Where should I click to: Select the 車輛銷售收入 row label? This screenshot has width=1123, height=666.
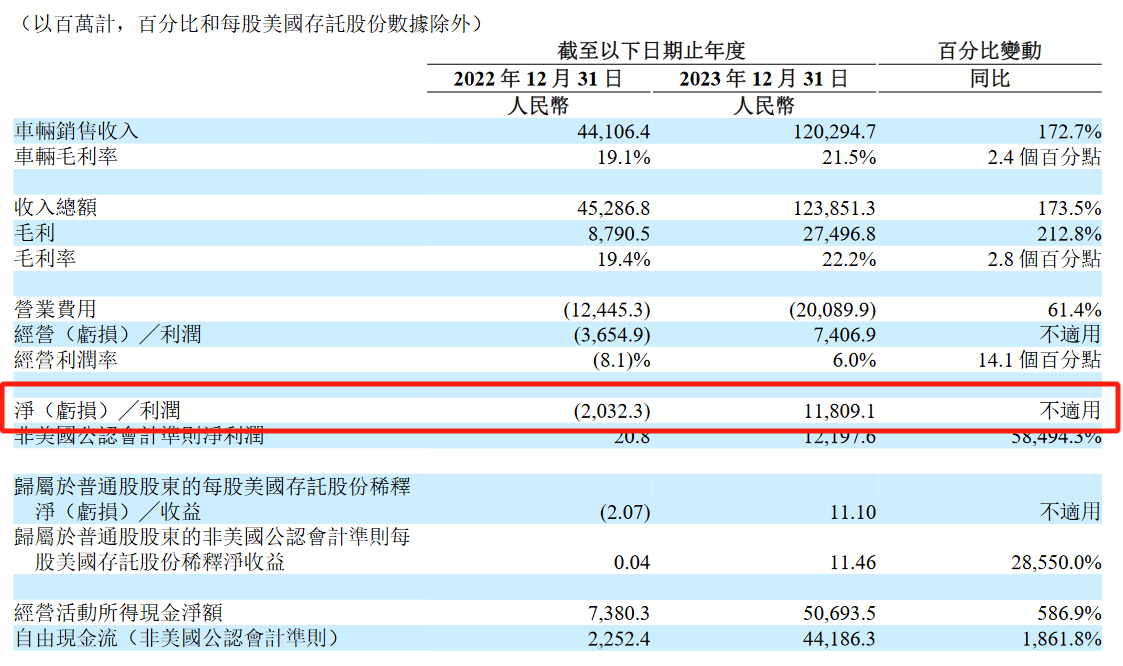(x=76, y=132)
